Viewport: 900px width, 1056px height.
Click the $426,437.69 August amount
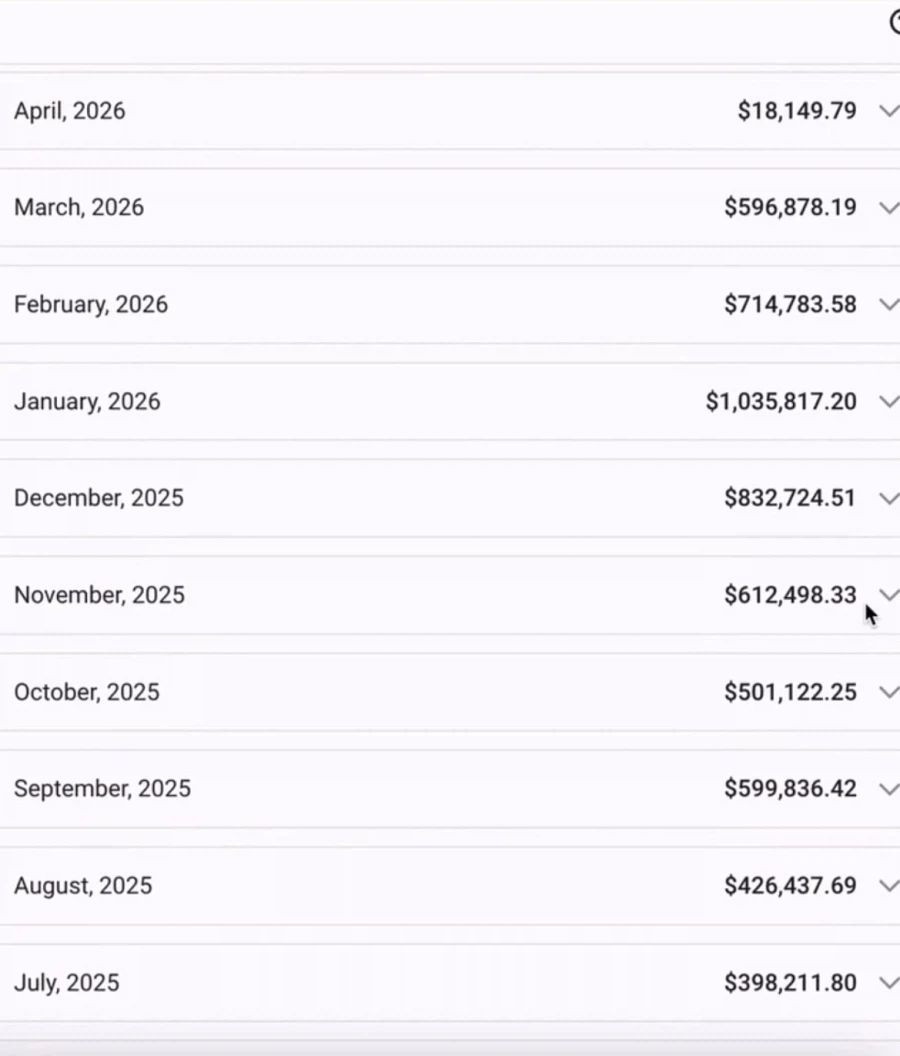pos(790,886)
